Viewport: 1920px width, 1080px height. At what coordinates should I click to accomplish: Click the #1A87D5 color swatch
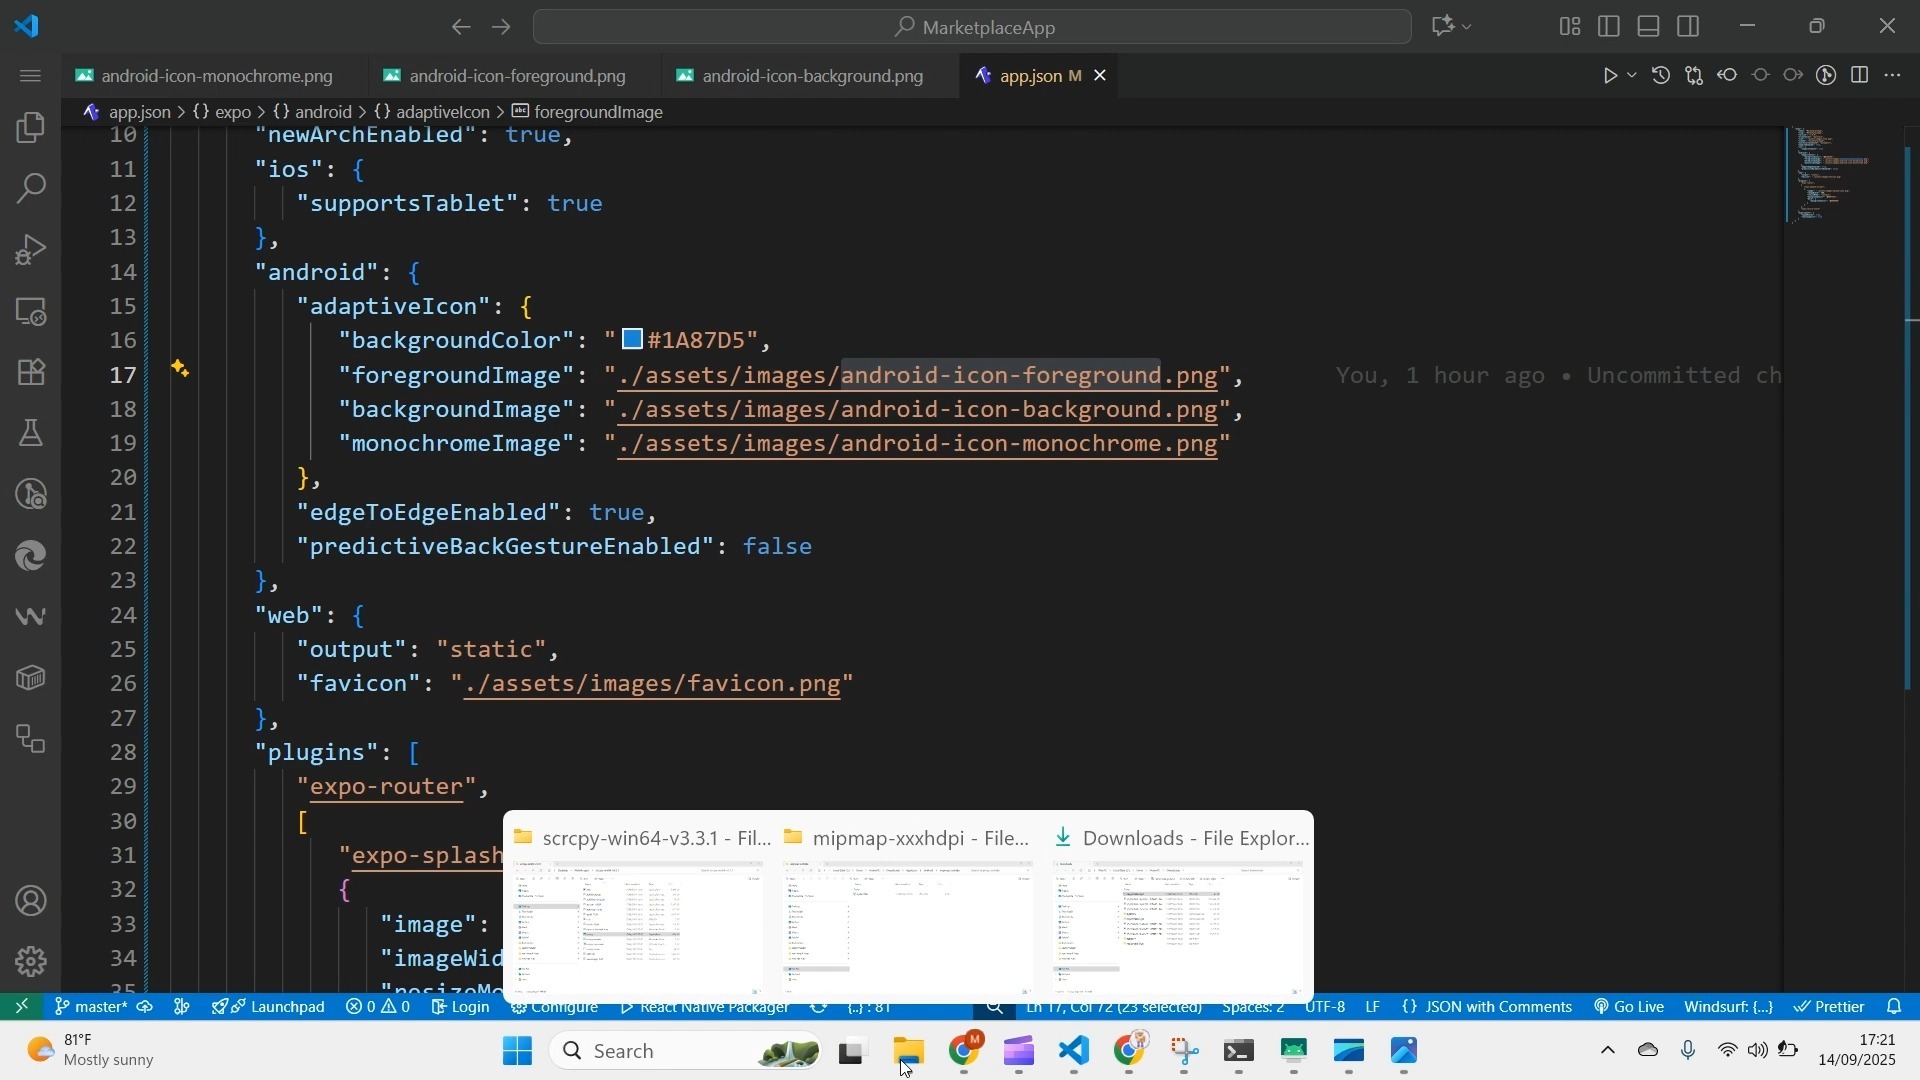pyautogui.click(x=632, y=340)
